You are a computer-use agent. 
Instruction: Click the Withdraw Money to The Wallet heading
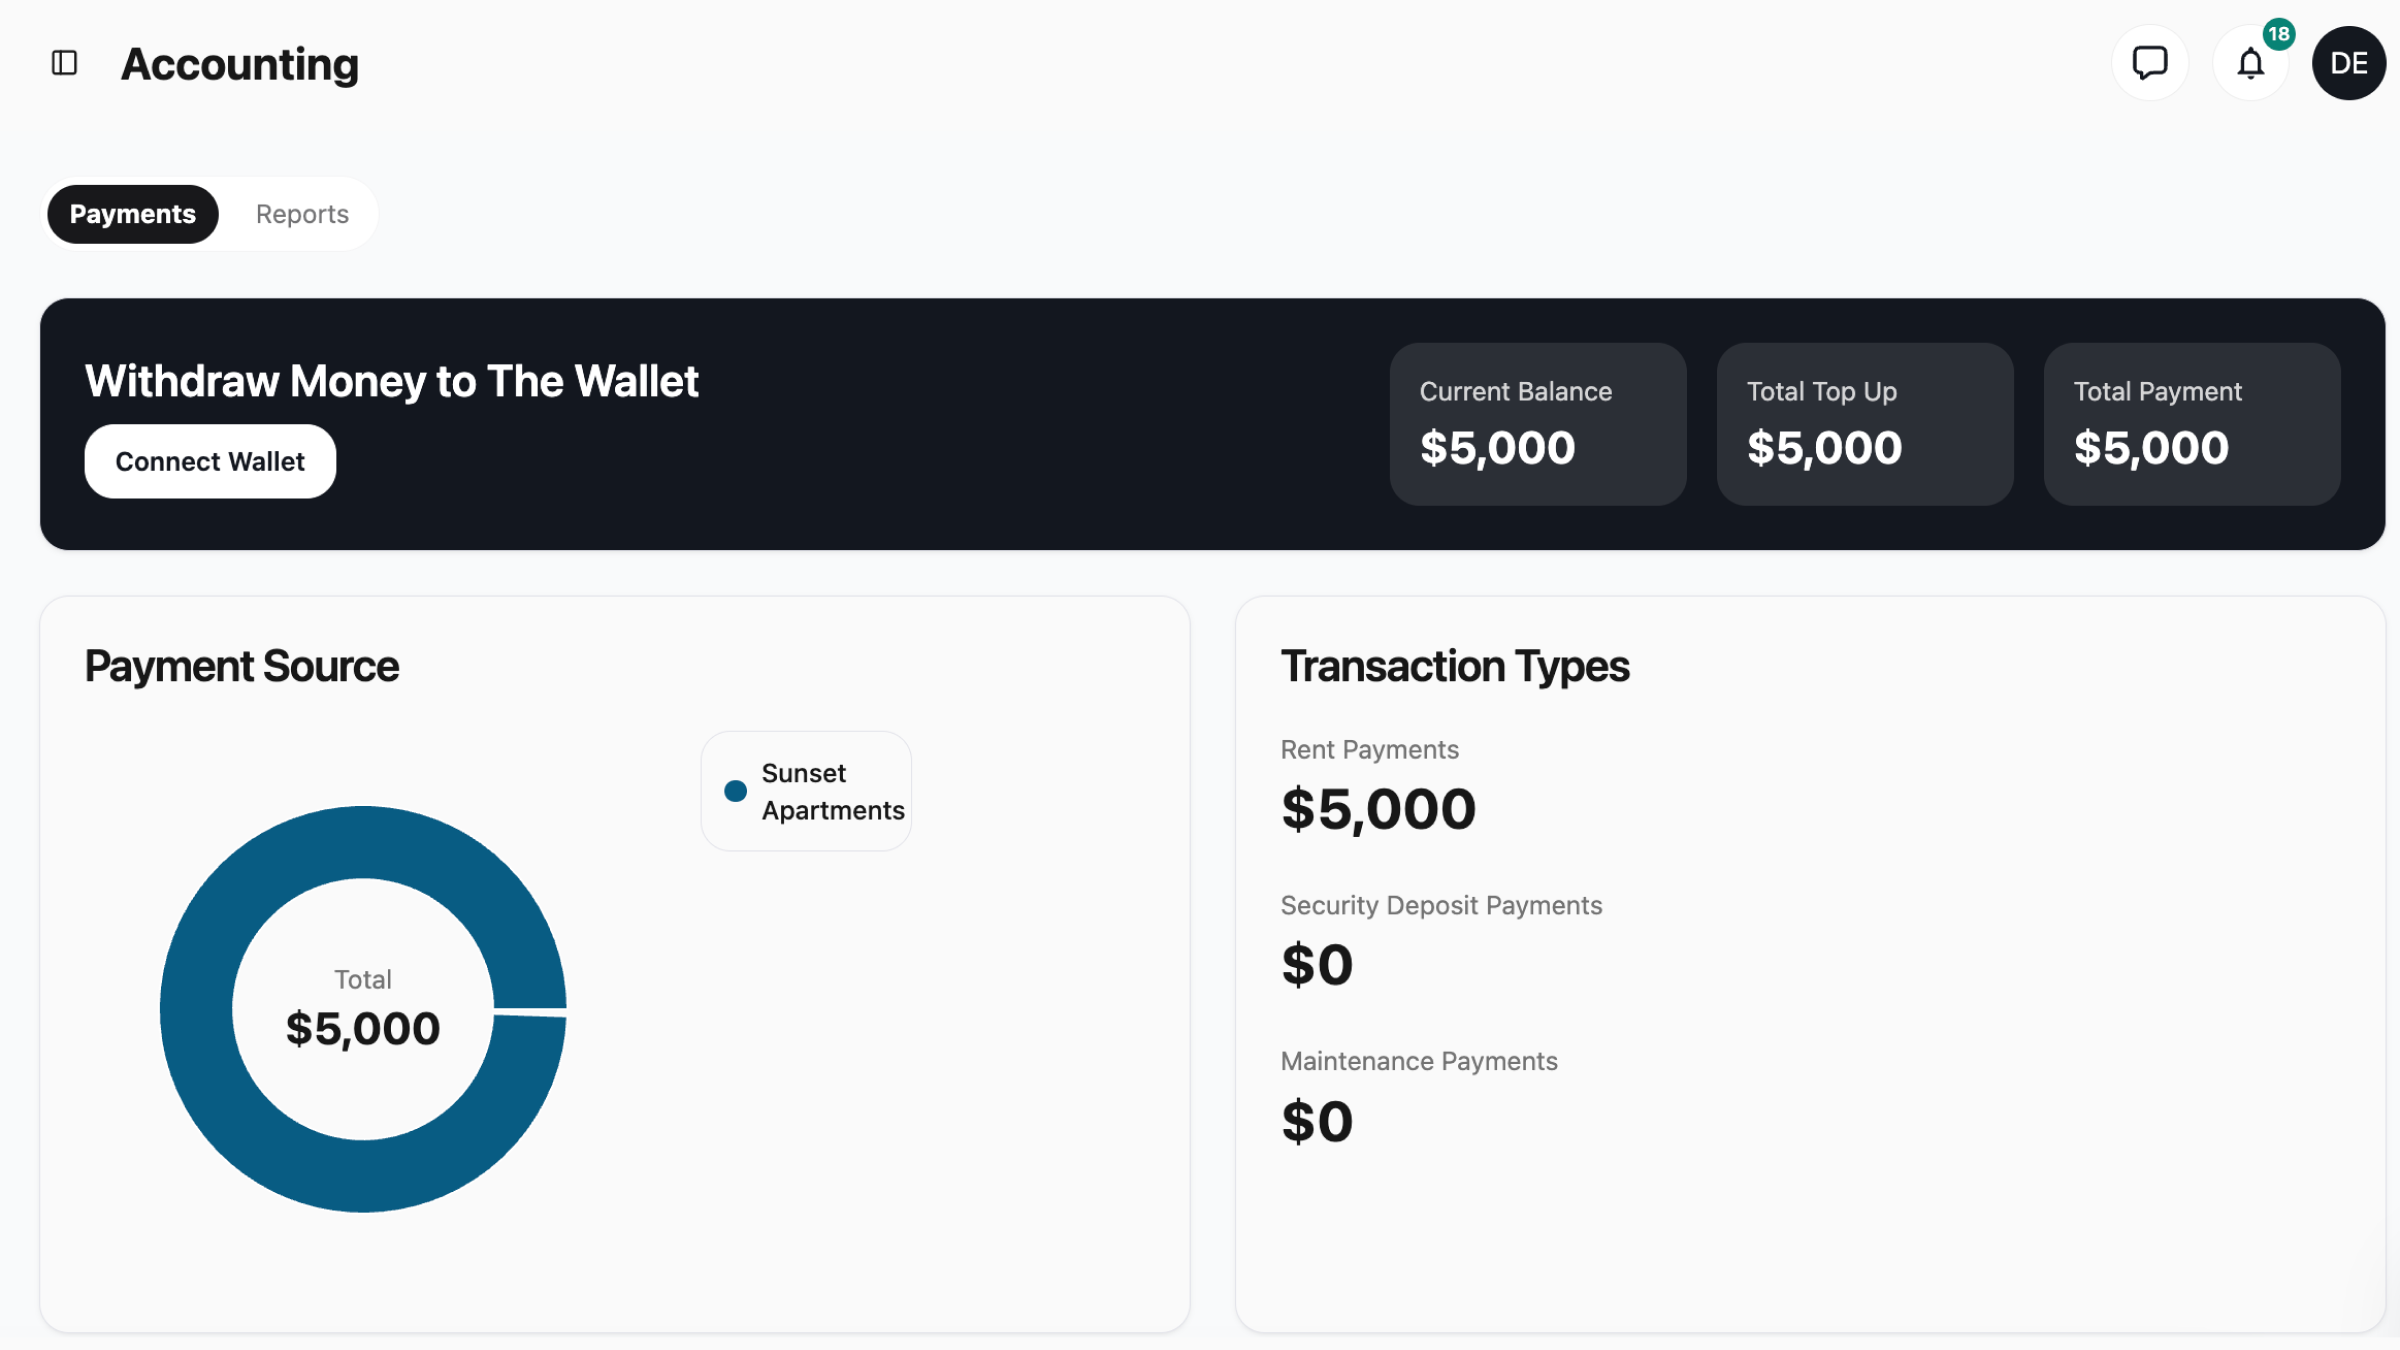tap(391, 381)
